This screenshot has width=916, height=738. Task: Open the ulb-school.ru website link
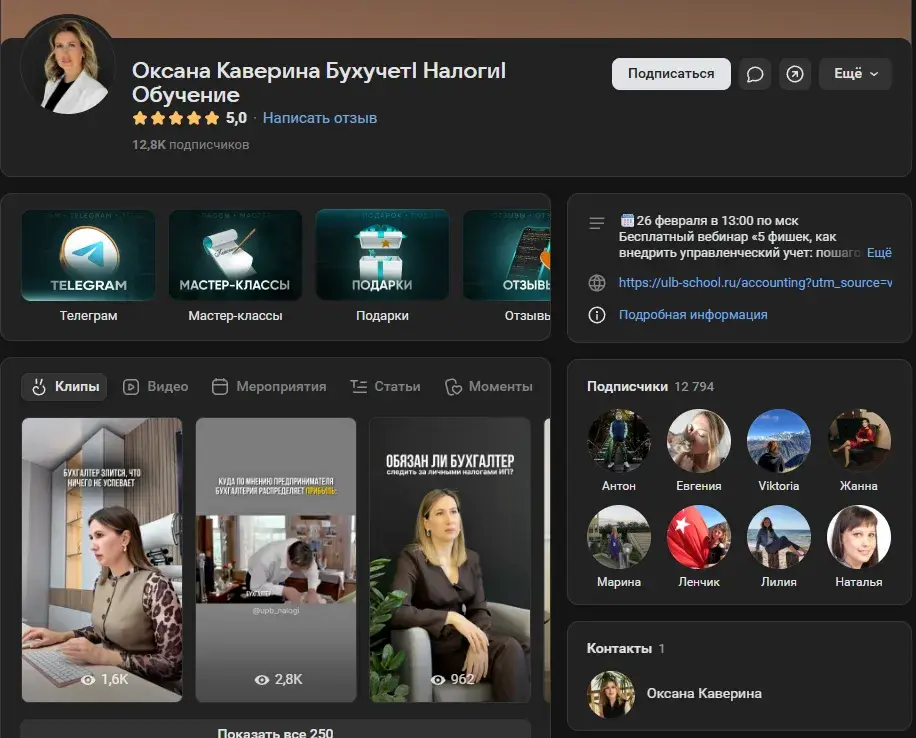(755, 283)
